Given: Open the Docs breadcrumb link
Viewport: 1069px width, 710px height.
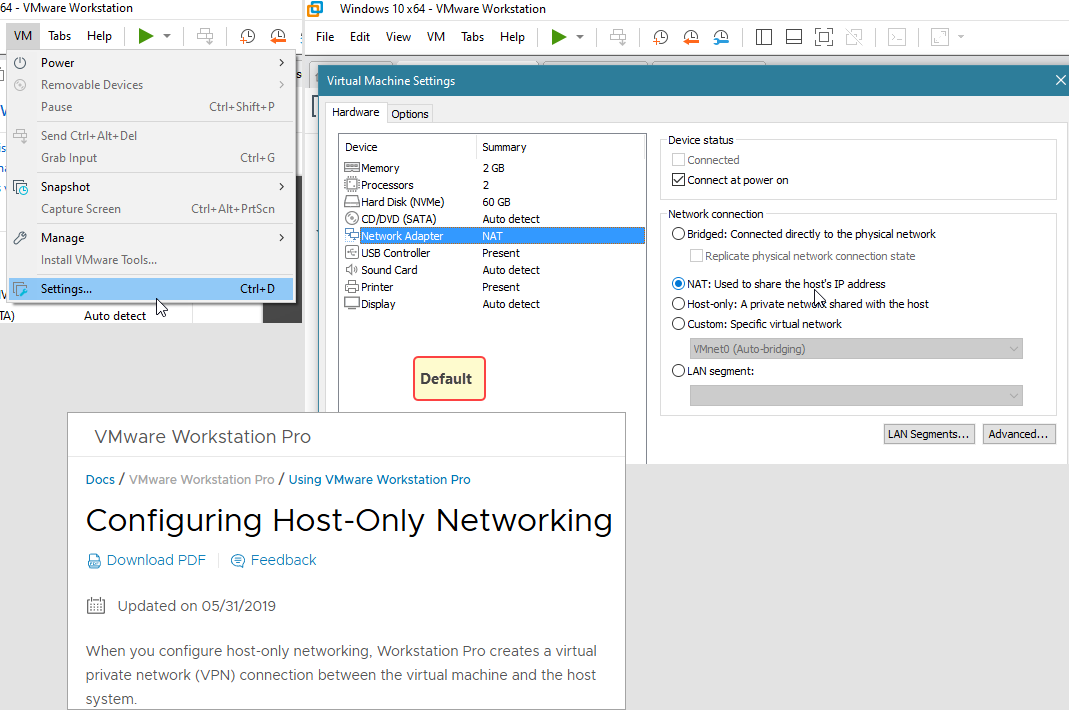Looking at the screenshot, I should click(100, 479).
